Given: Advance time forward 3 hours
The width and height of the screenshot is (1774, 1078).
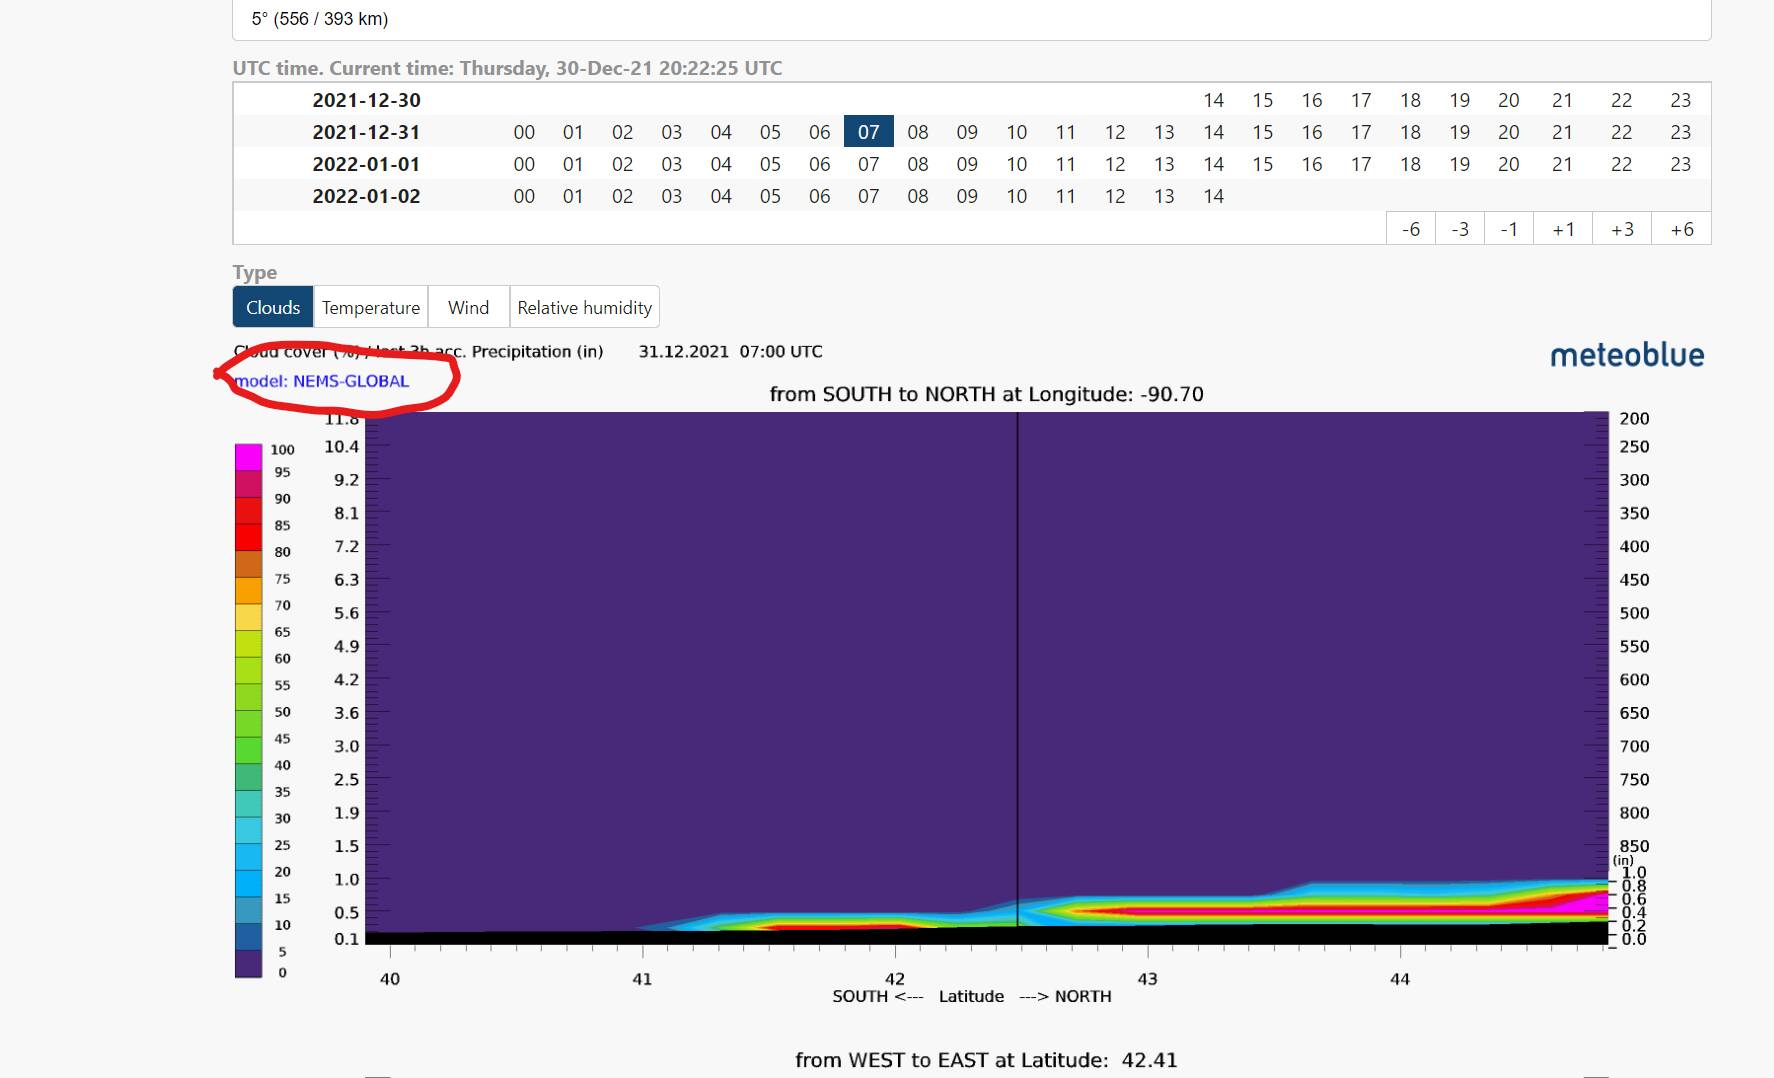Looking at the screenshot, I should [1622, 229].
